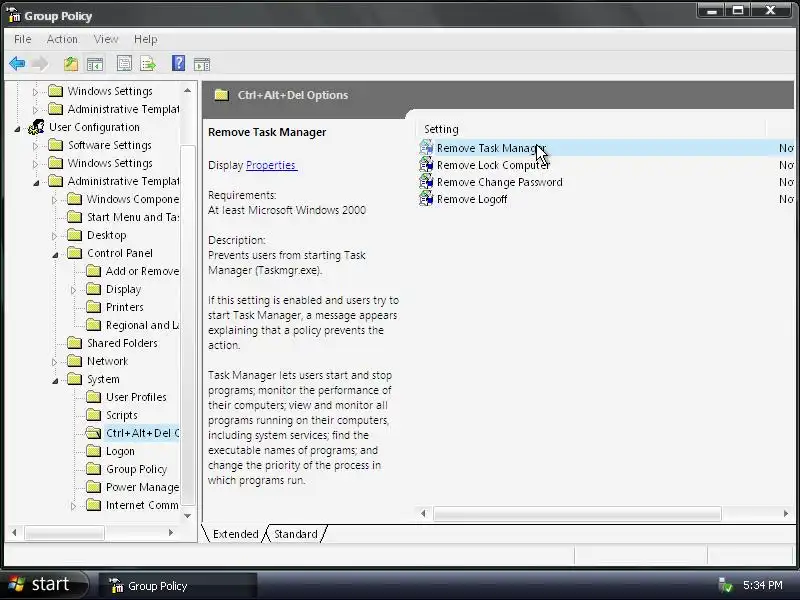800x600 pixels.
Task: Click the Up one level folder icon
Action: (71, 64)
